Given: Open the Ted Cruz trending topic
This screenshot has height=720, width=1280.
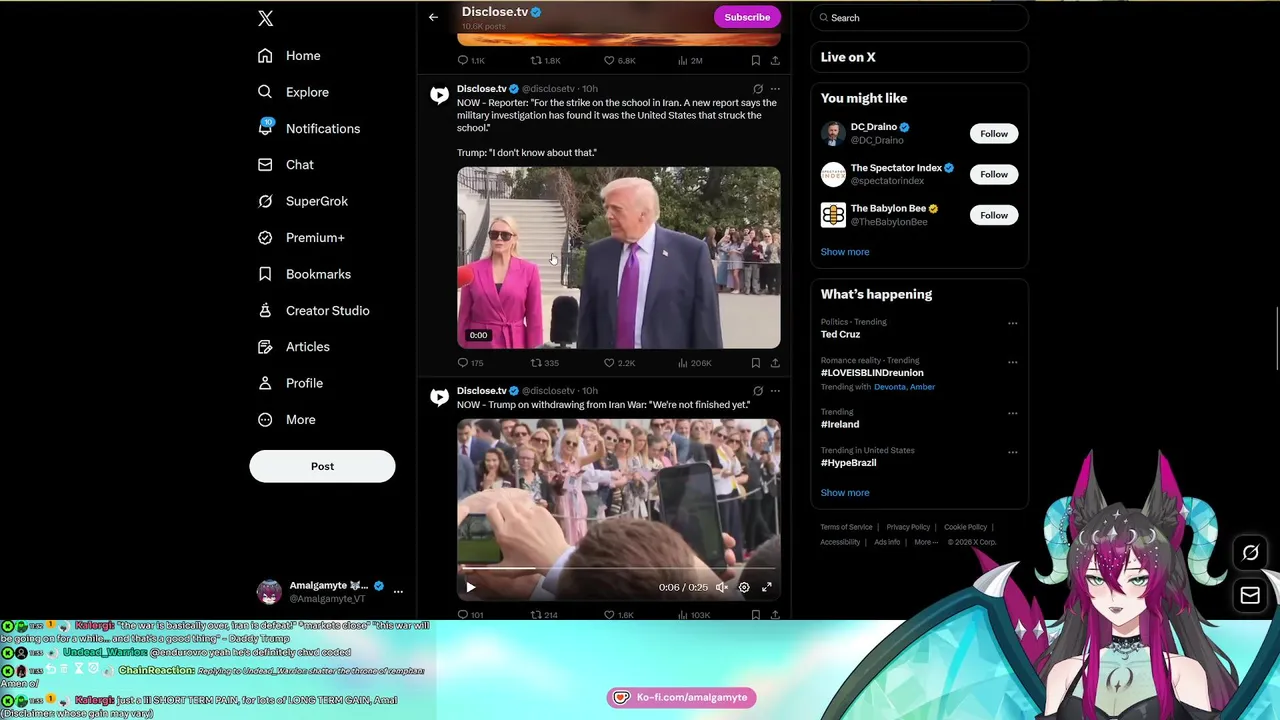Looking at the screenshot, I should 840,335.
